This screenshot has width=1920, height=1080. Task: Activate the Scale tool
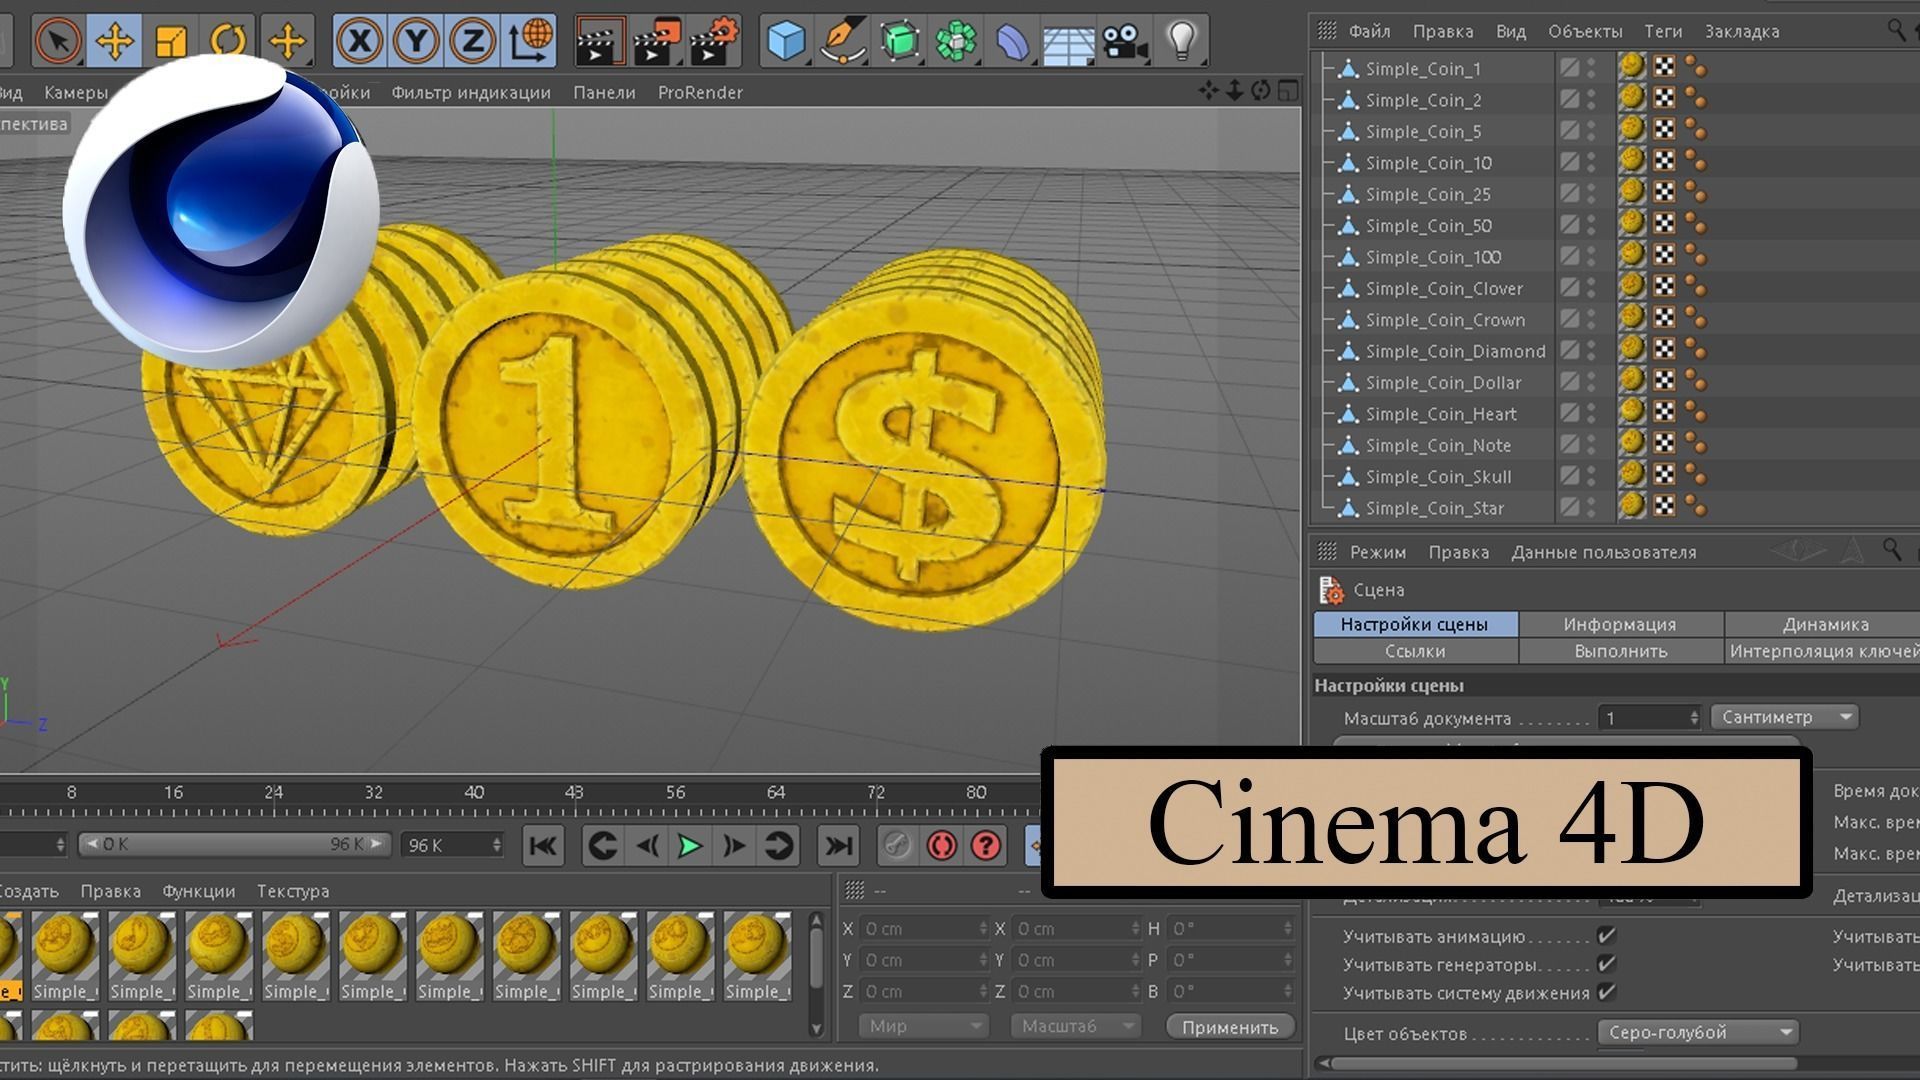pos(171,41)
